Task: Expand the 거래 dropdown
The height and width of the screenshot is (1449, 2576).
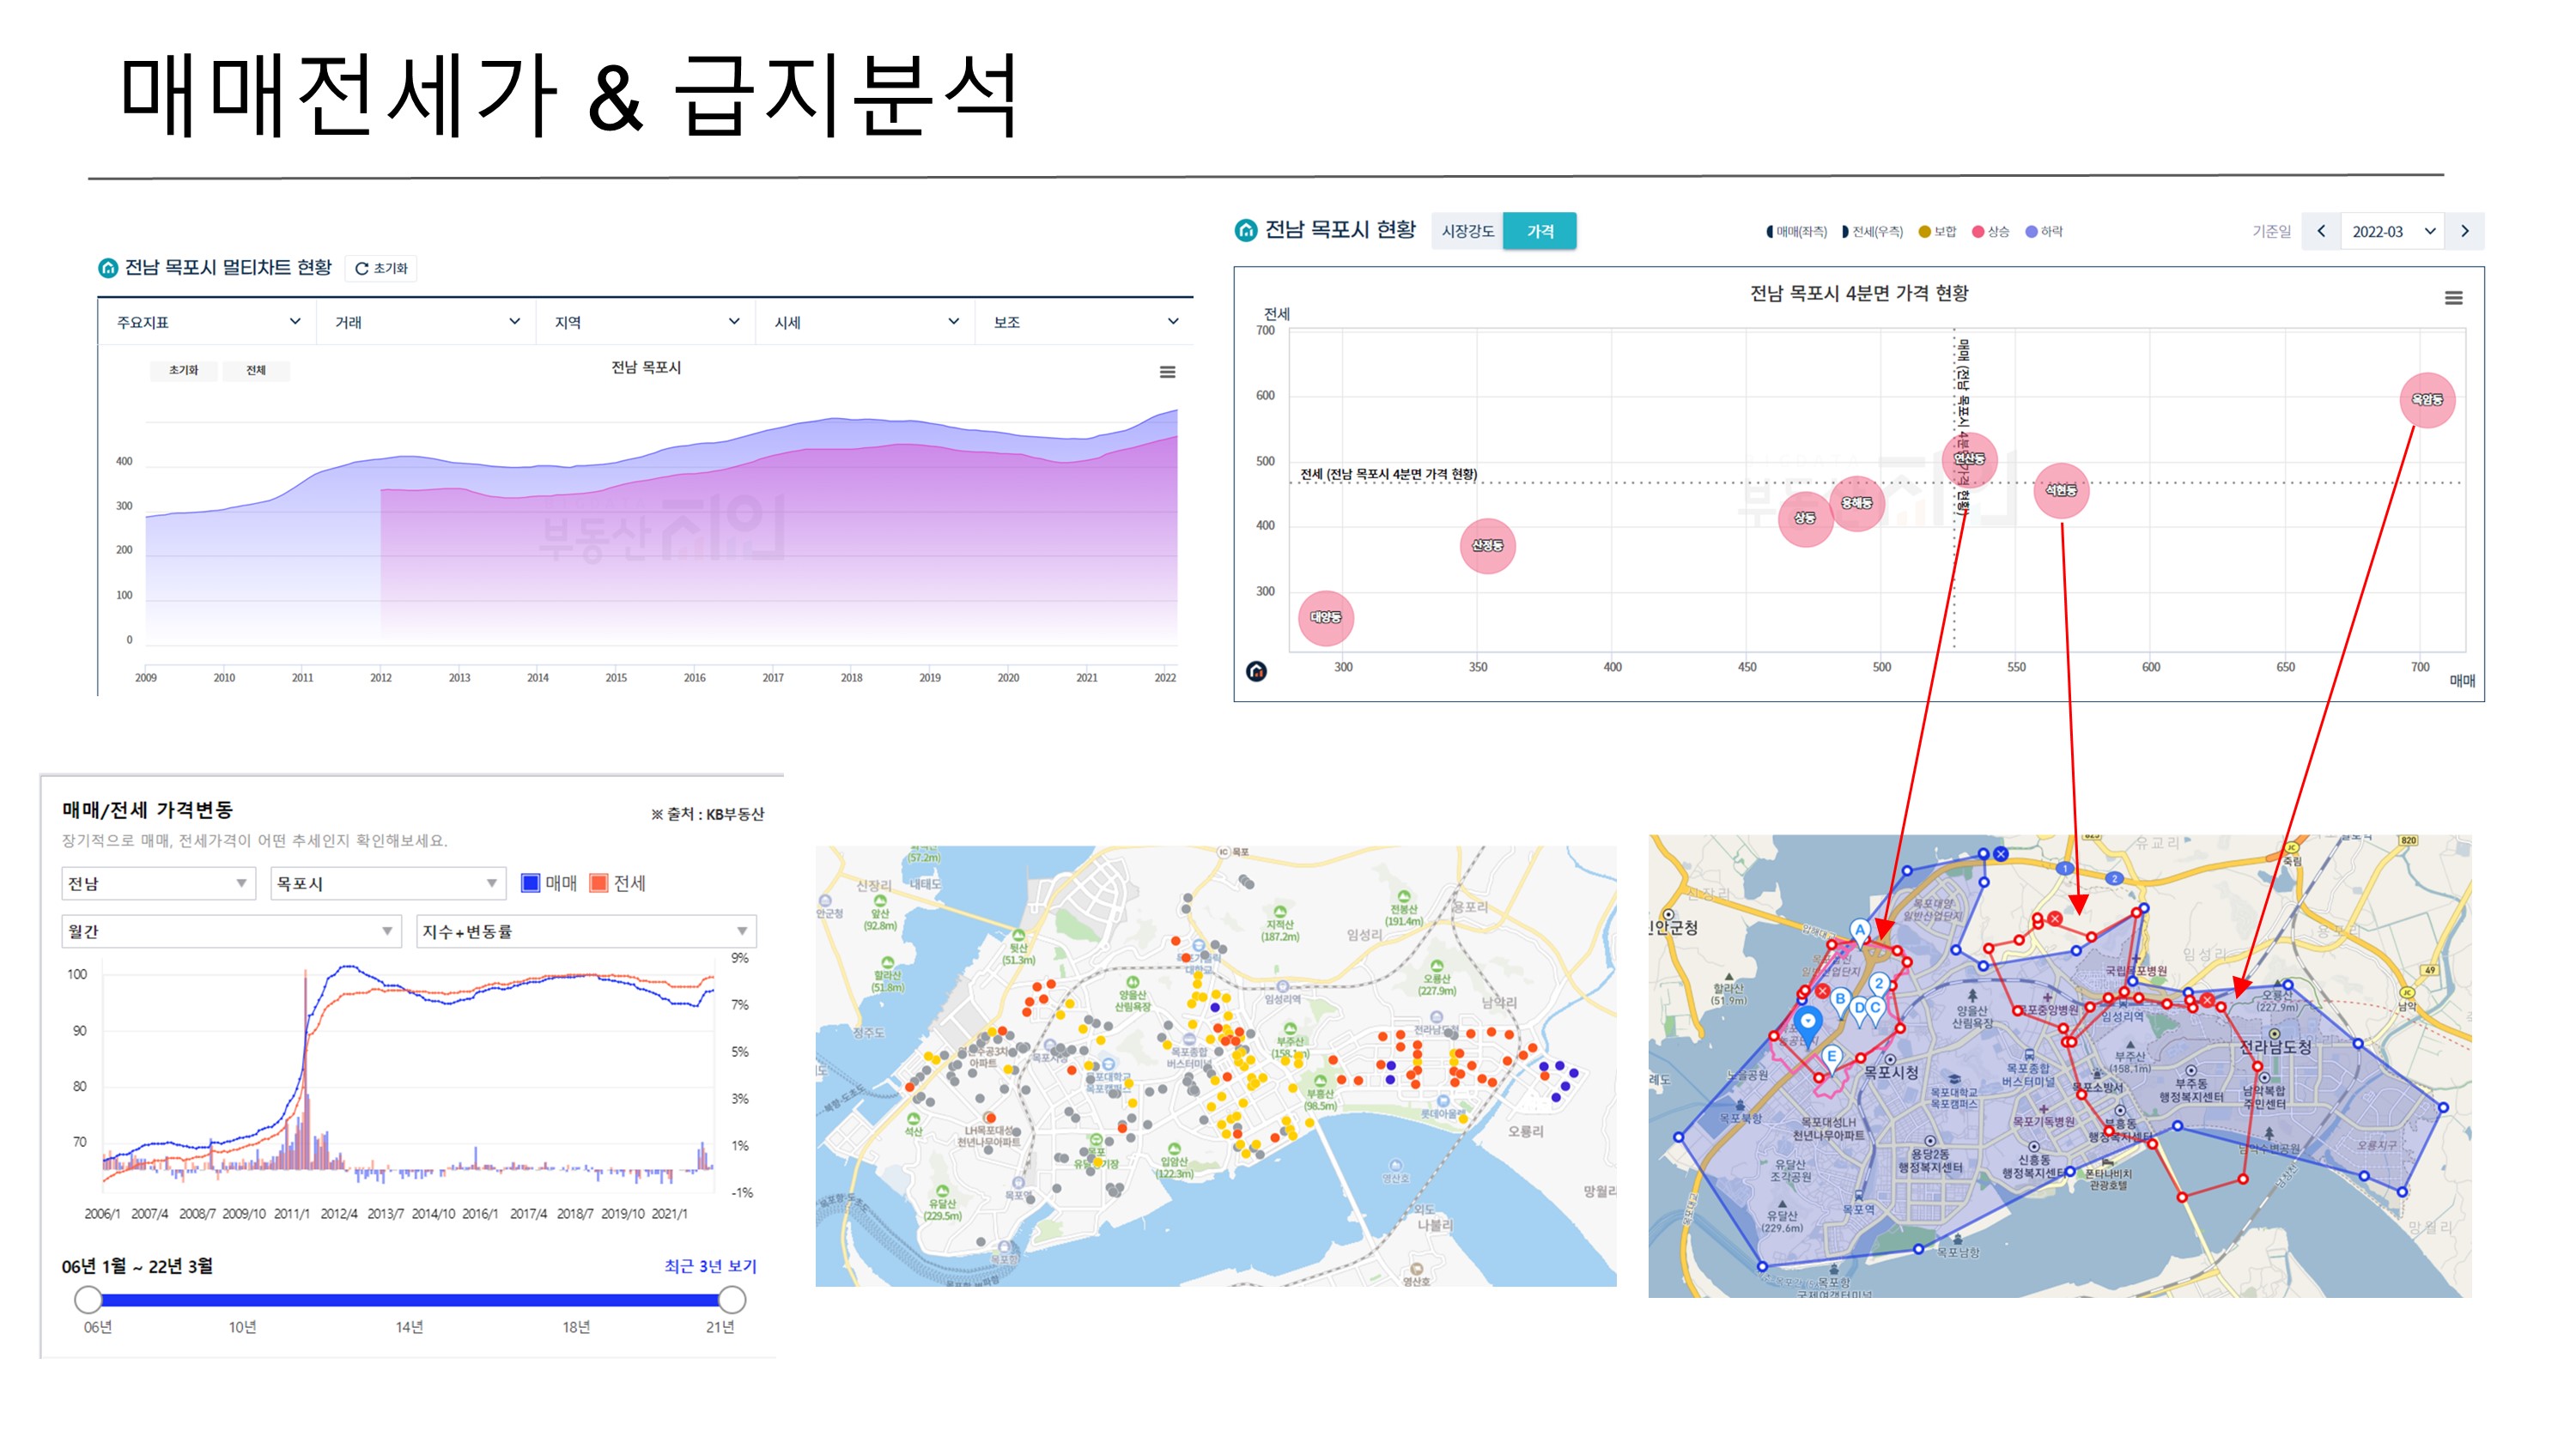Action: (427, 322)
